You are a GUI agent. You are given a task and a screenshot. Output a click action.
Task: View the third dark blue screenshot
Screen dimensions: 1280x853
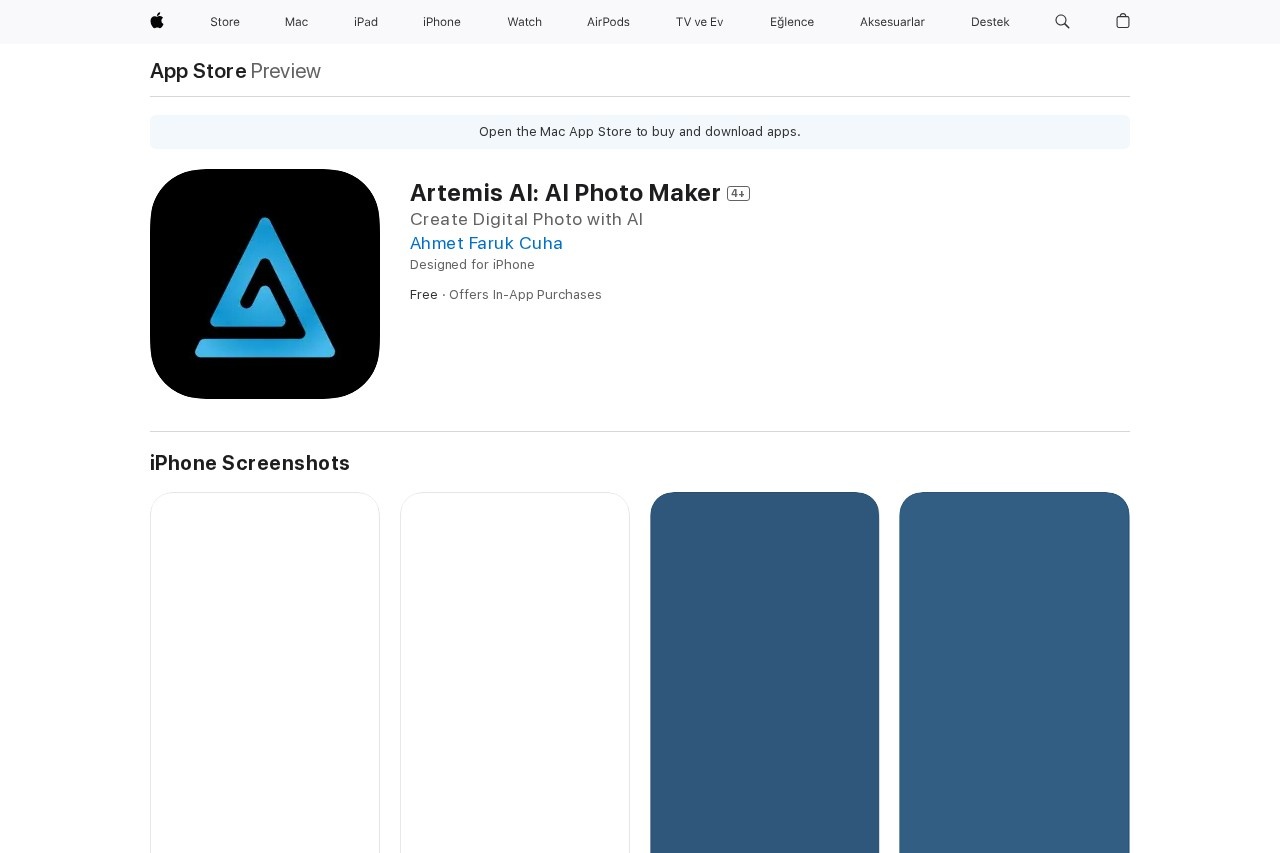point(765,672)
